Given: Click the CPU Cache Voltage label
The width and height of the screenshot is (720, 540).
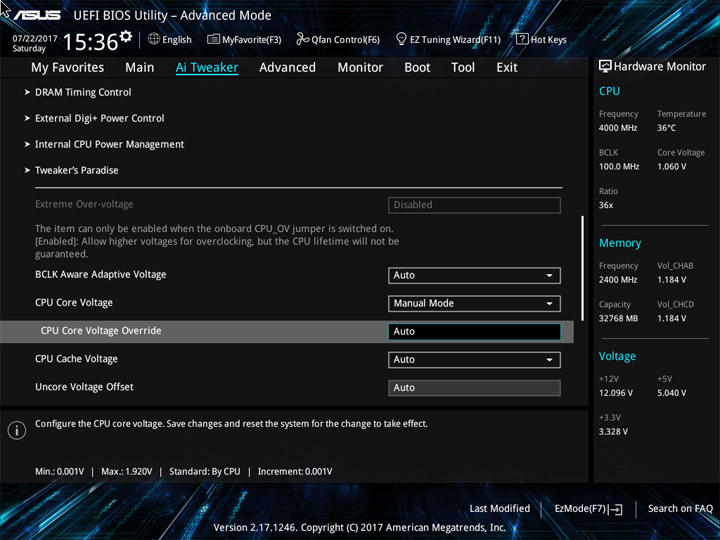Looking at the screenshot, I should pos(76,359).
